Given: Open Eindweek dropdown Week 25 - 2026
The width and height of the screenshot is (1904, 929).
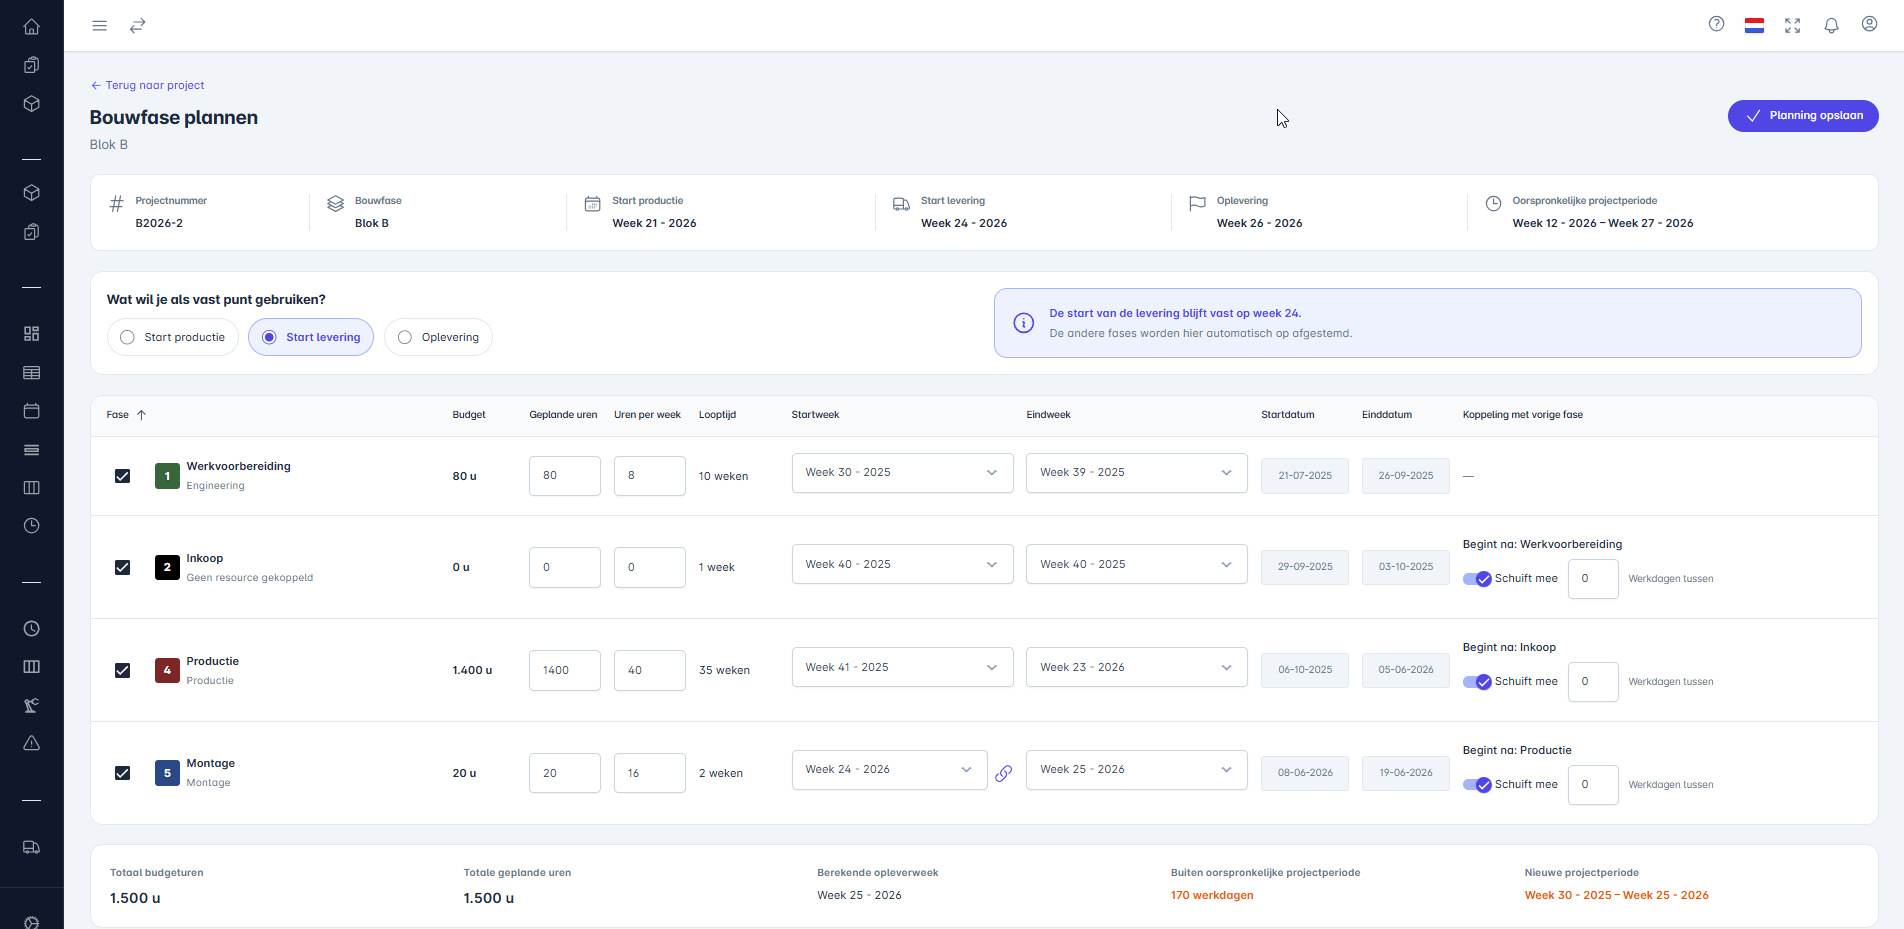Looking at the screenshot, I should 1136,770.
